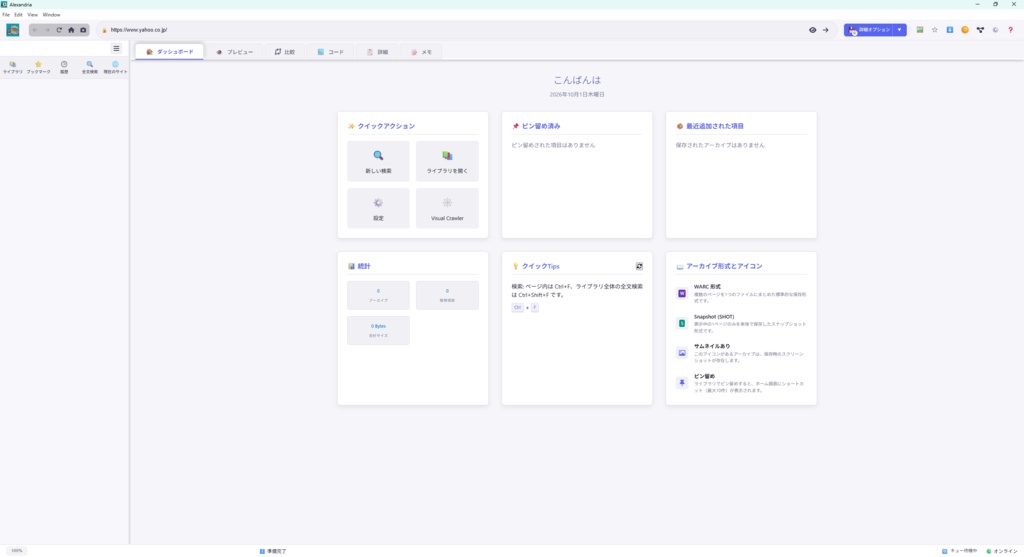1024x557 pixels.
Task: Open the Window menu
Action: pos(52,14)
